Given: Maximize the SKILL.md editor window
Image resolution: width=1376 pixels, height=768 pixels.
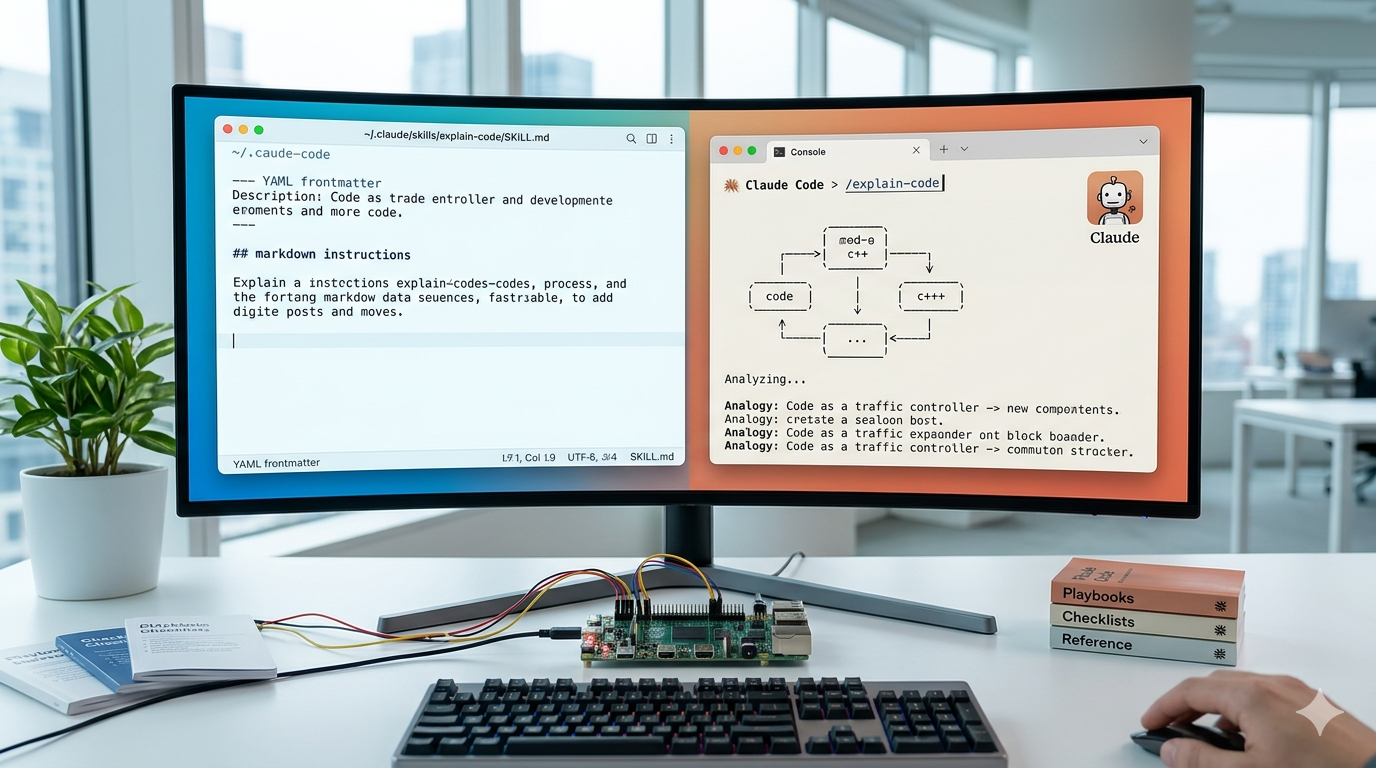Looking at the screenshot, I should (259, 130).
